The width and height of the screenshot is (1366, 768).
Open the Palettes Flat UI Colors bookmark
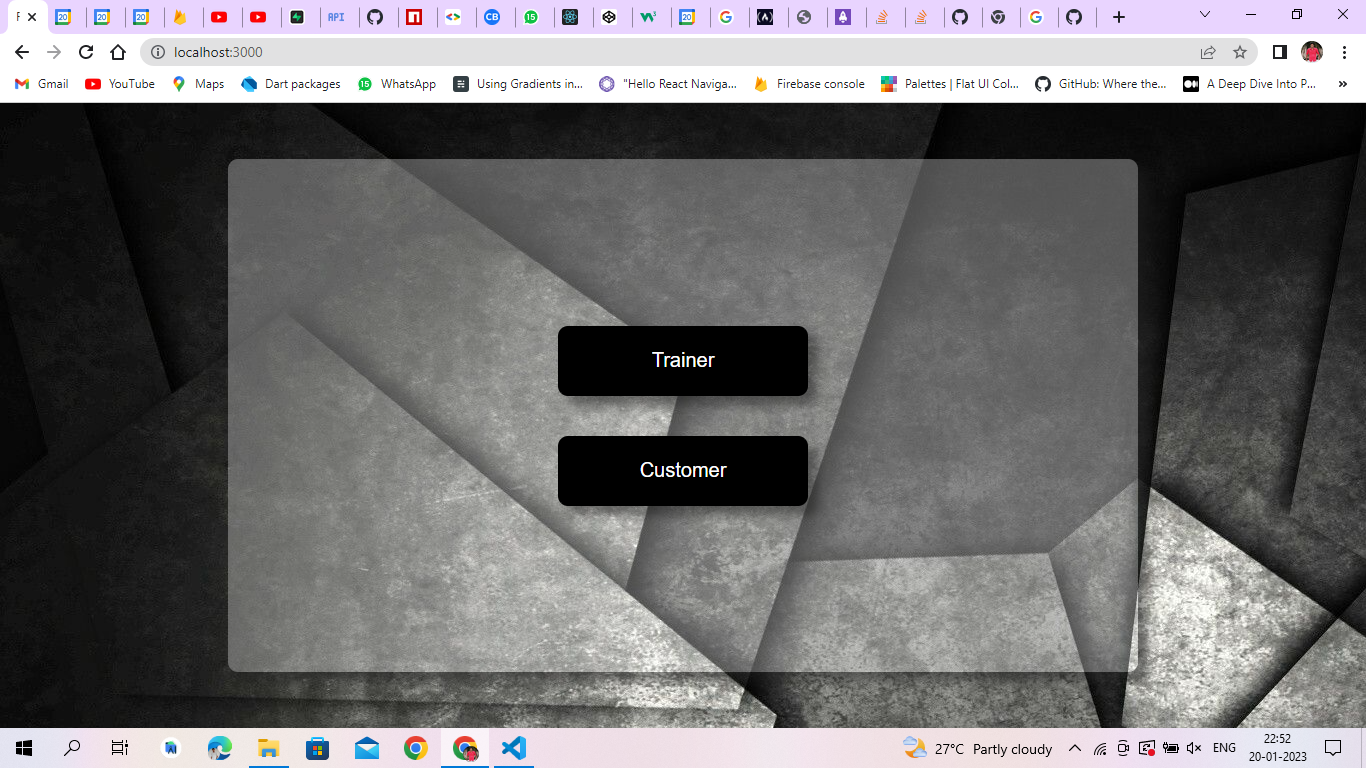(950, 84)
